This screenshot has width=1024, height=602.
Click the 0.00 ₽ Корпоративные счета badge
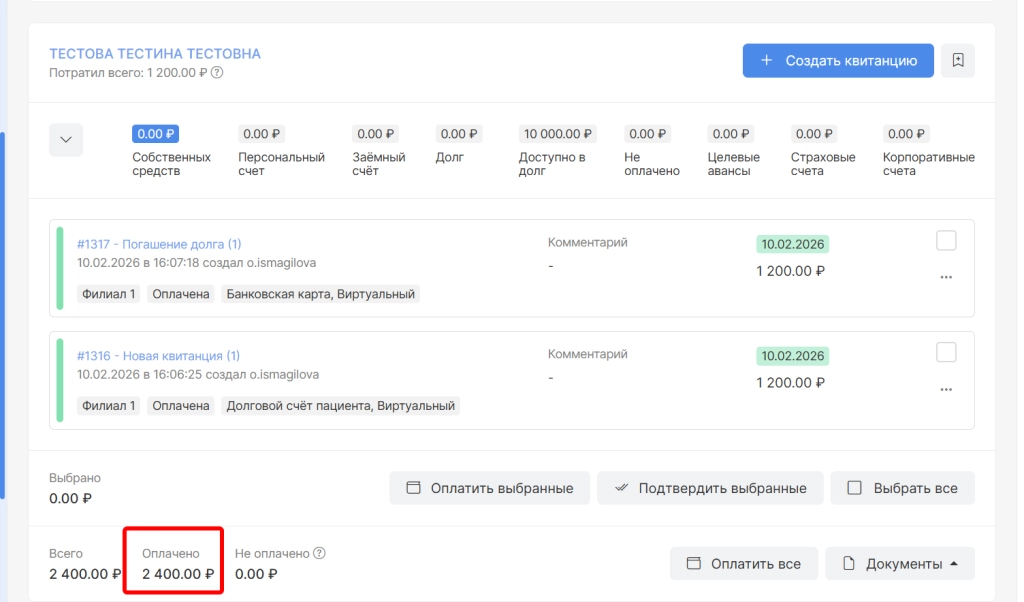907,134
